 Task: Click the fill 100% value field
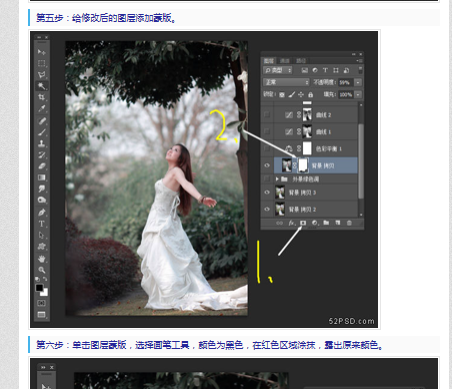tap(346, 95)
